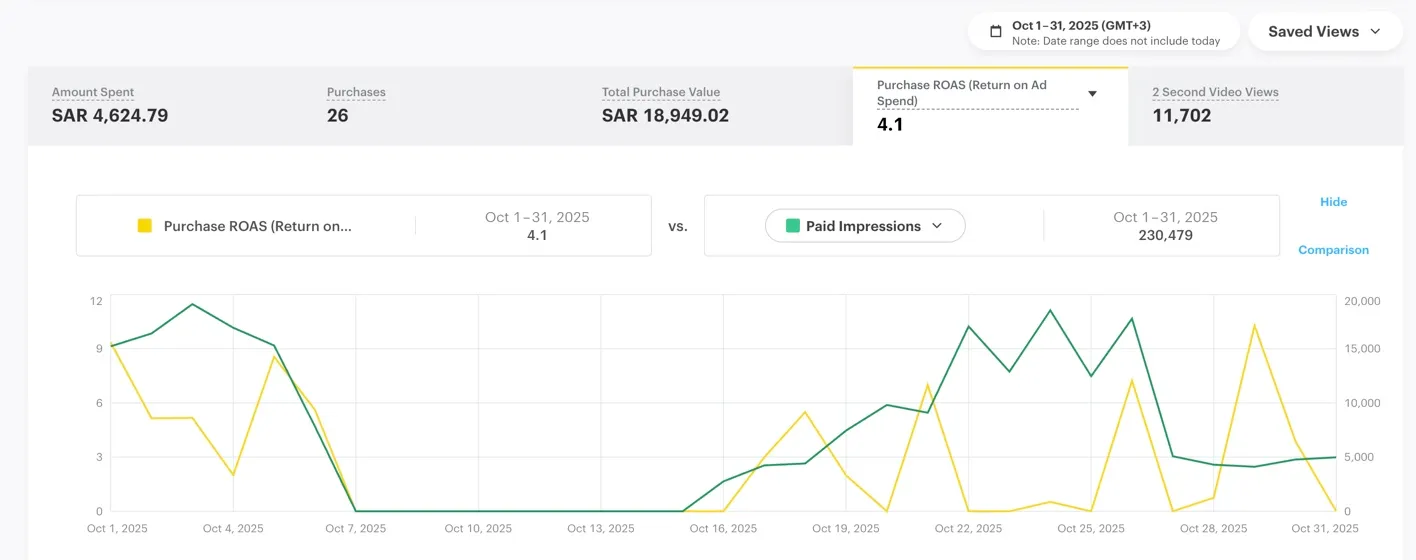Screen dimensions: 1416x560
Task: Click the 20,000 right axis label
Action: pyautogui.click(x=1362, y=301)
